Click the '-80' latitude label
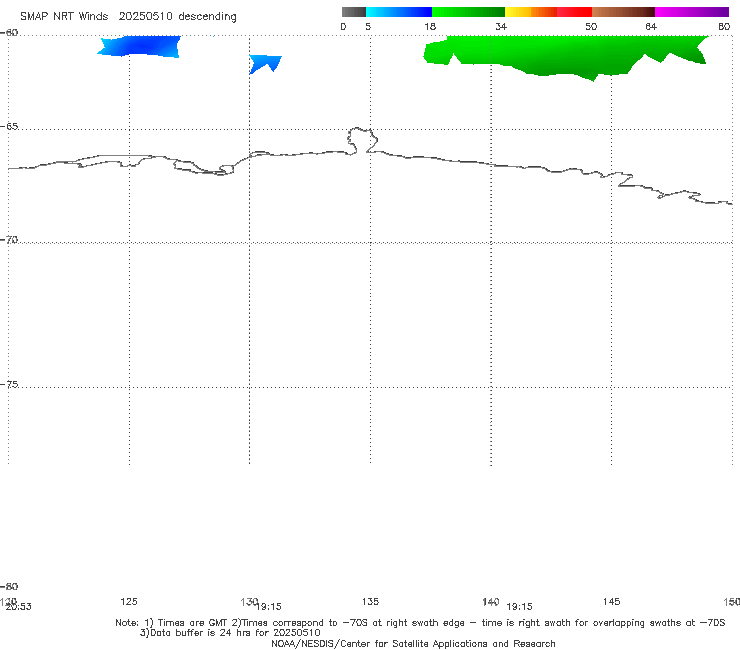The width and height of the screenshot is (740, 650). click(x=9, y=586)
